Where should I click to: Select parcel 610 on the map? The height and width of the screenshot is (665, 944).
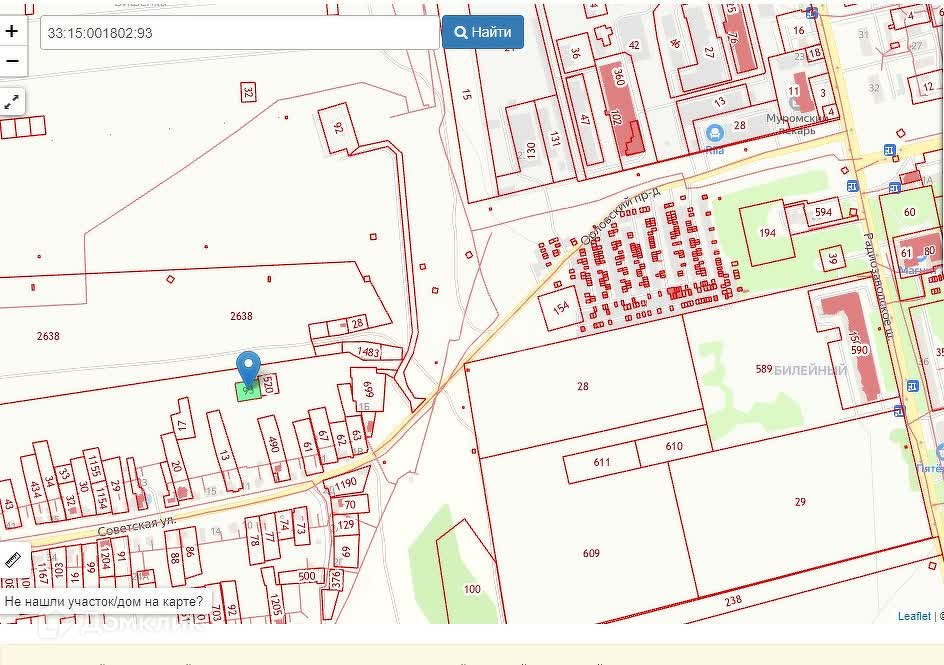(674, 446)
